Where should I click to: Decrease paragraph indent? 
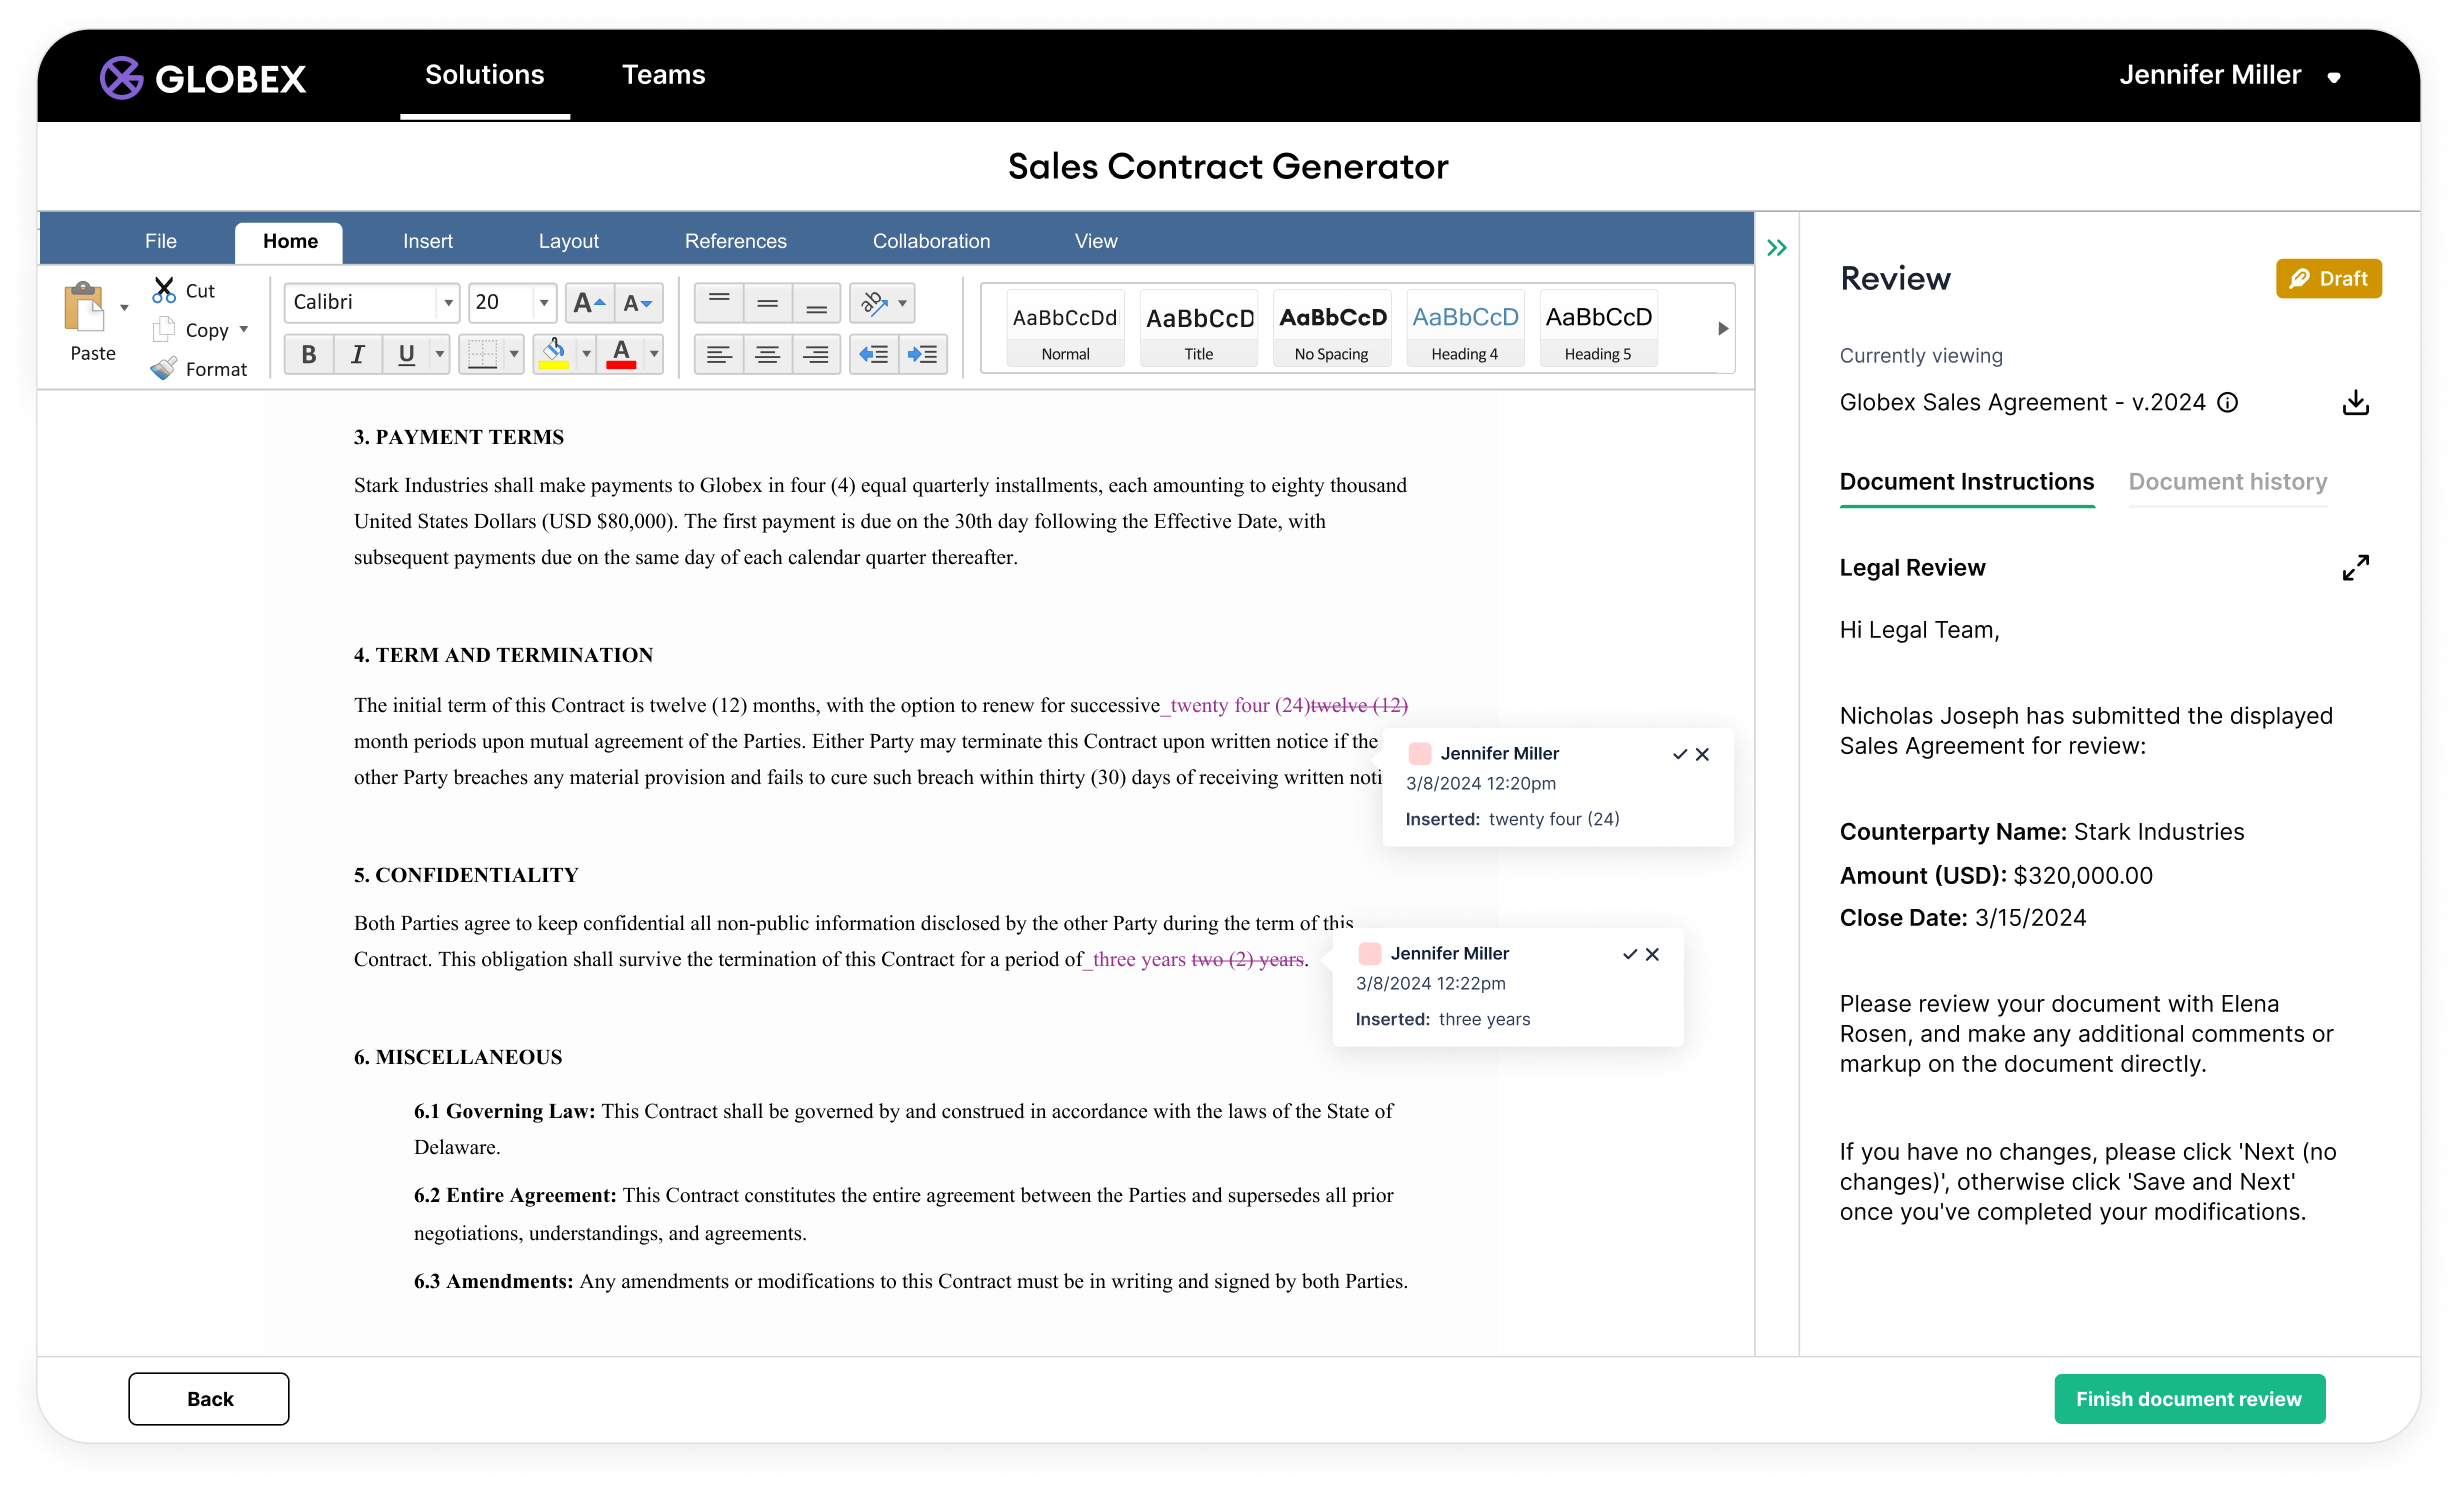click(x=874, y=354)
